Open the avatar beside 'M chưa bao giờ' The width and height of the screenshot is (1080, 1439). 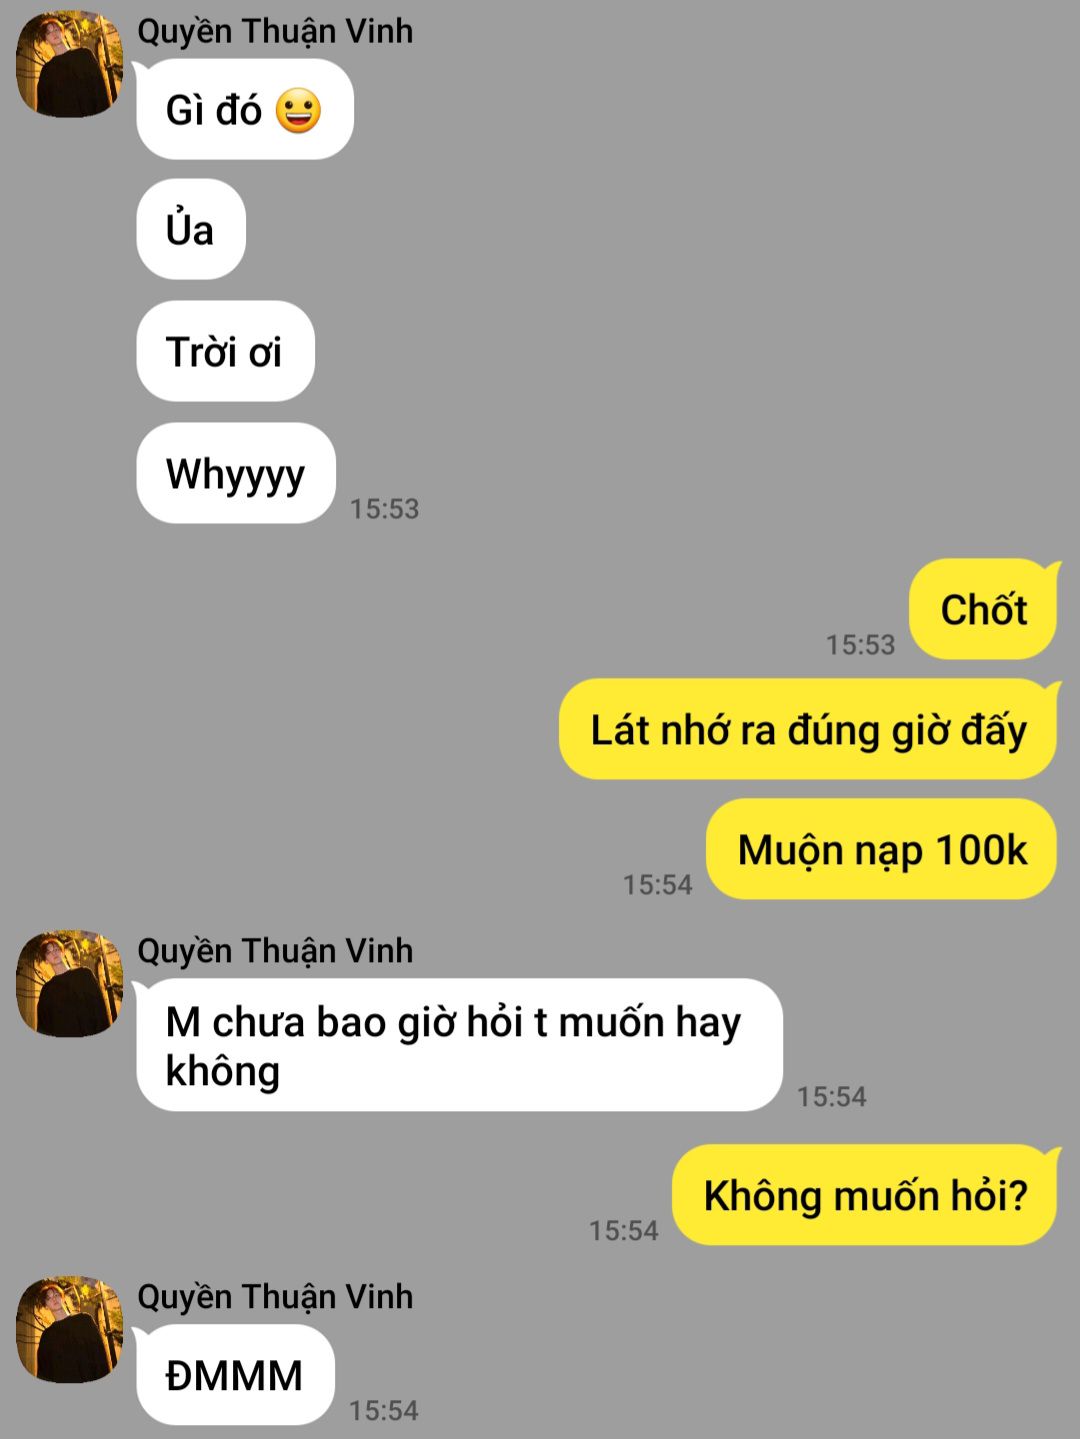coord(69,984)
